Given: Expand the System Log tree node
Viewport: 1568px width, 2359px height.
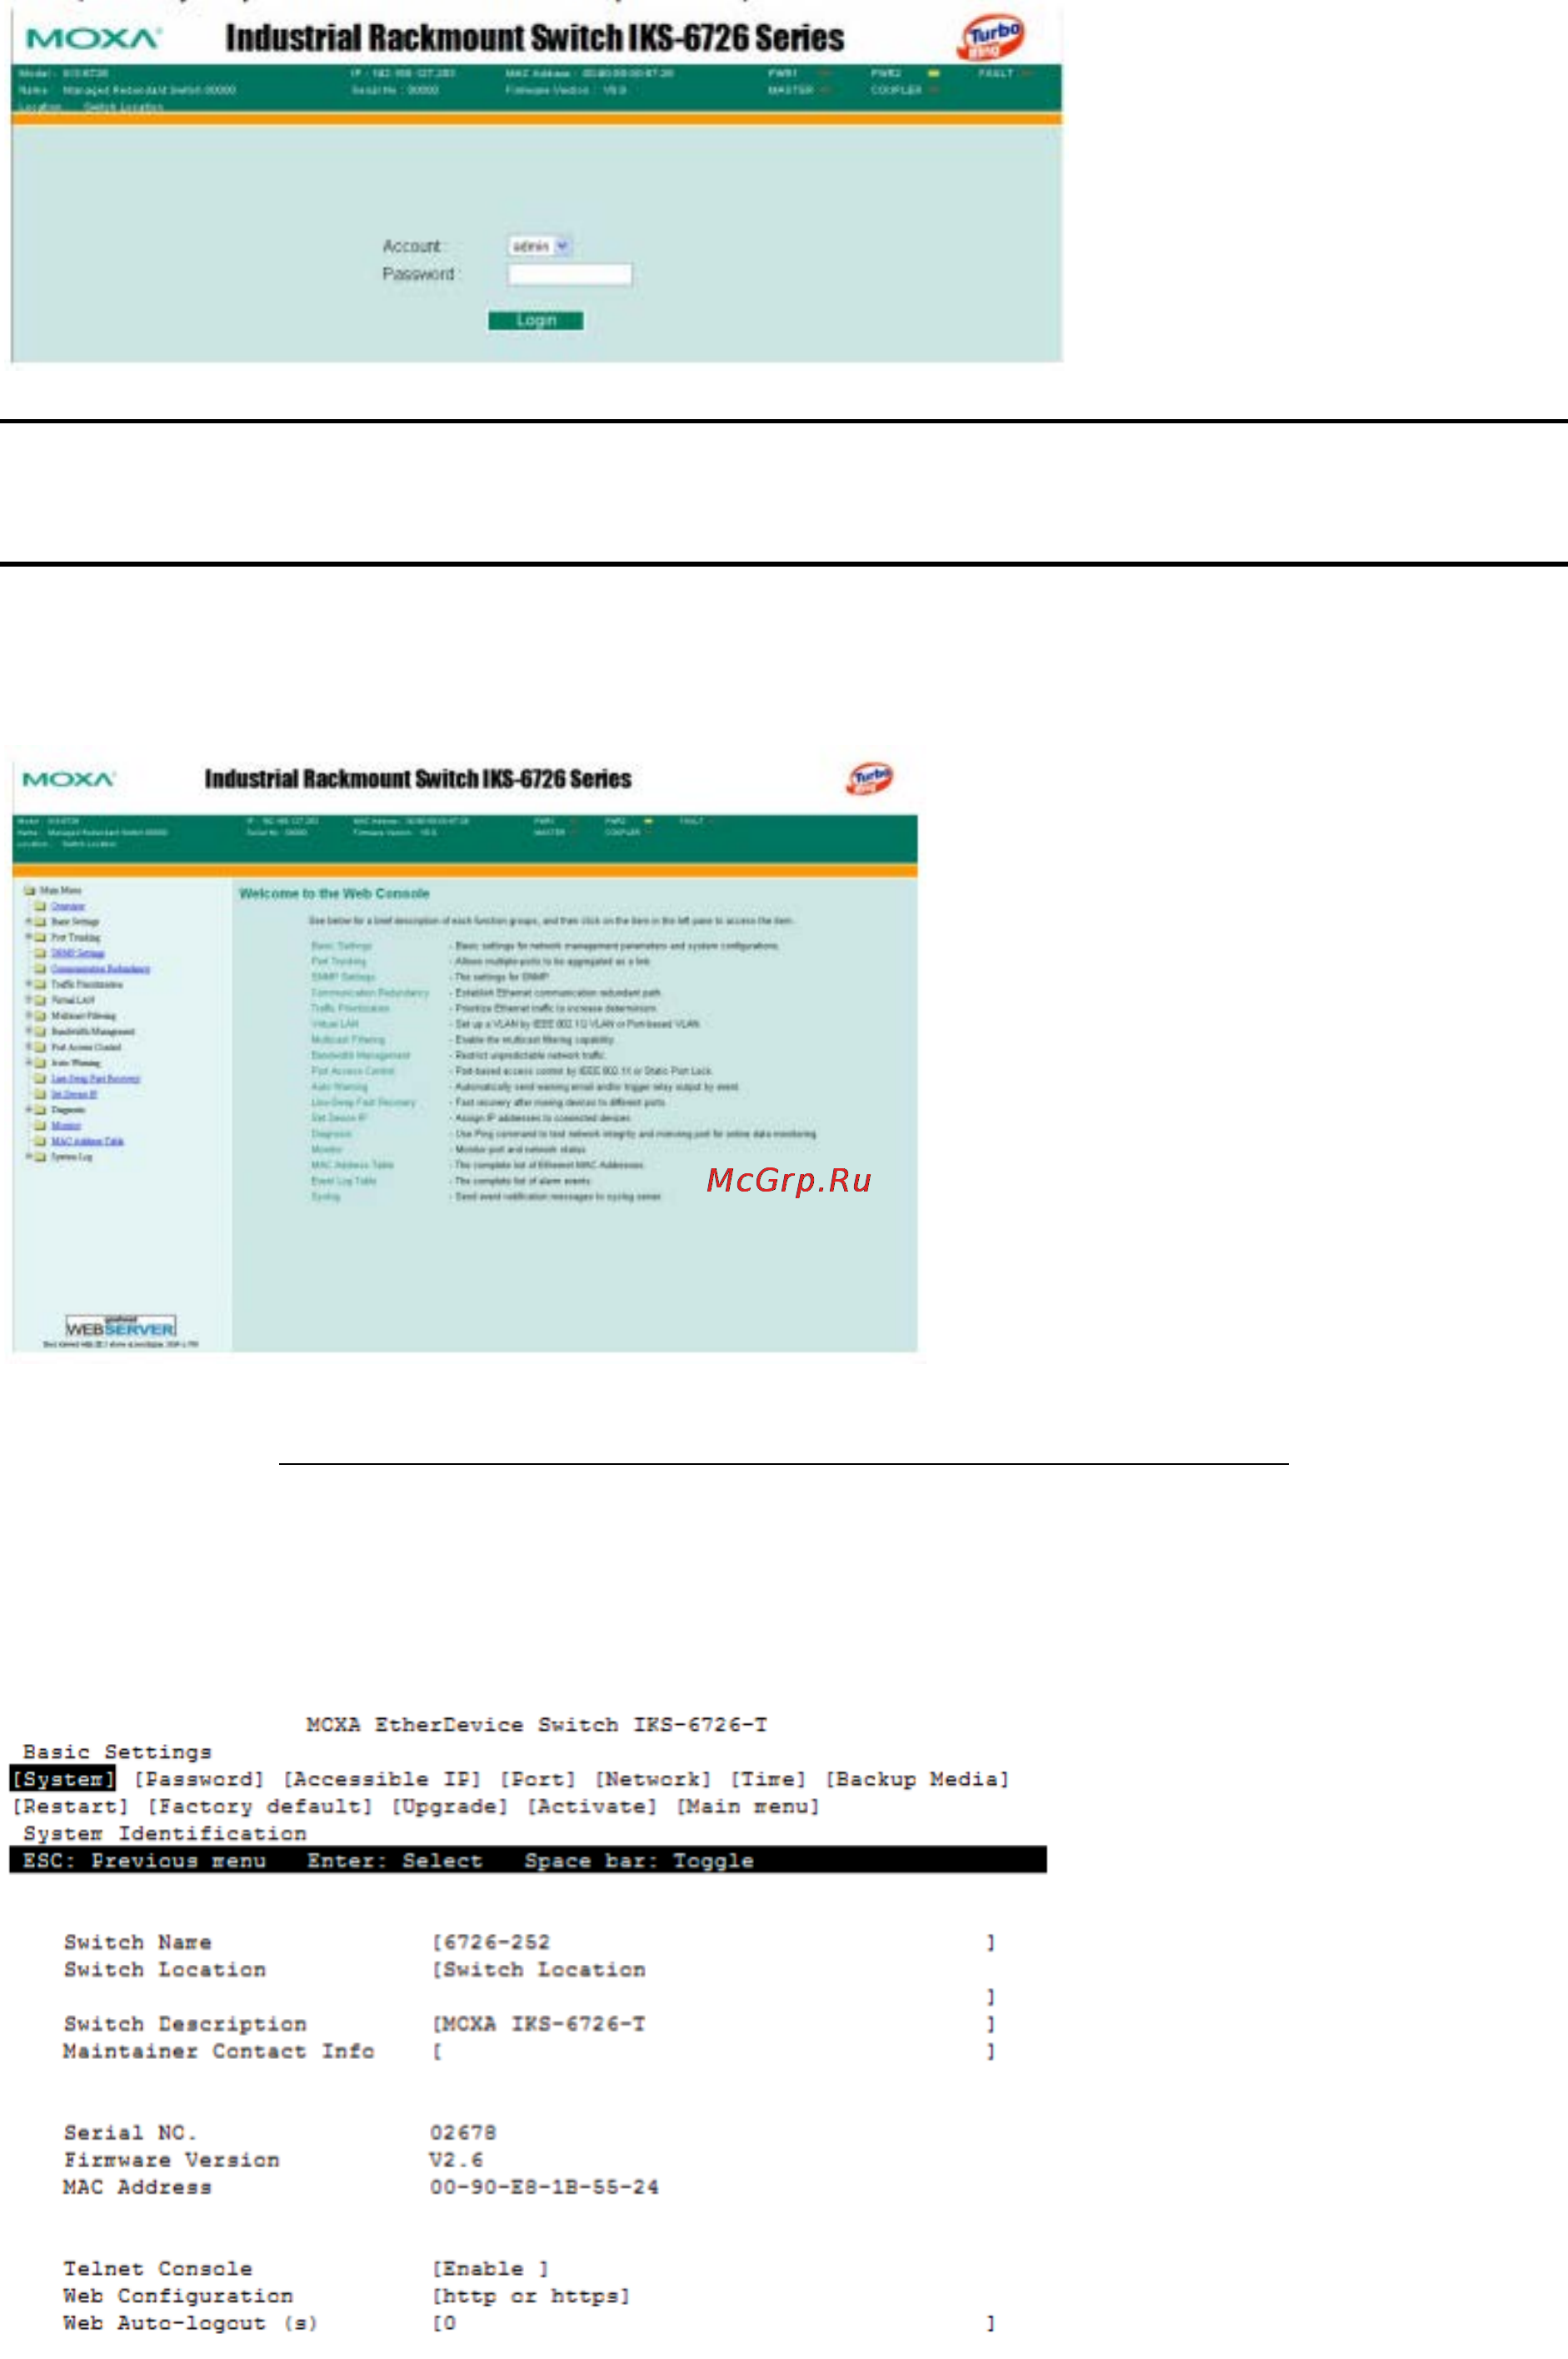Looking at the screenshot, I should [x=29, y=1157].
